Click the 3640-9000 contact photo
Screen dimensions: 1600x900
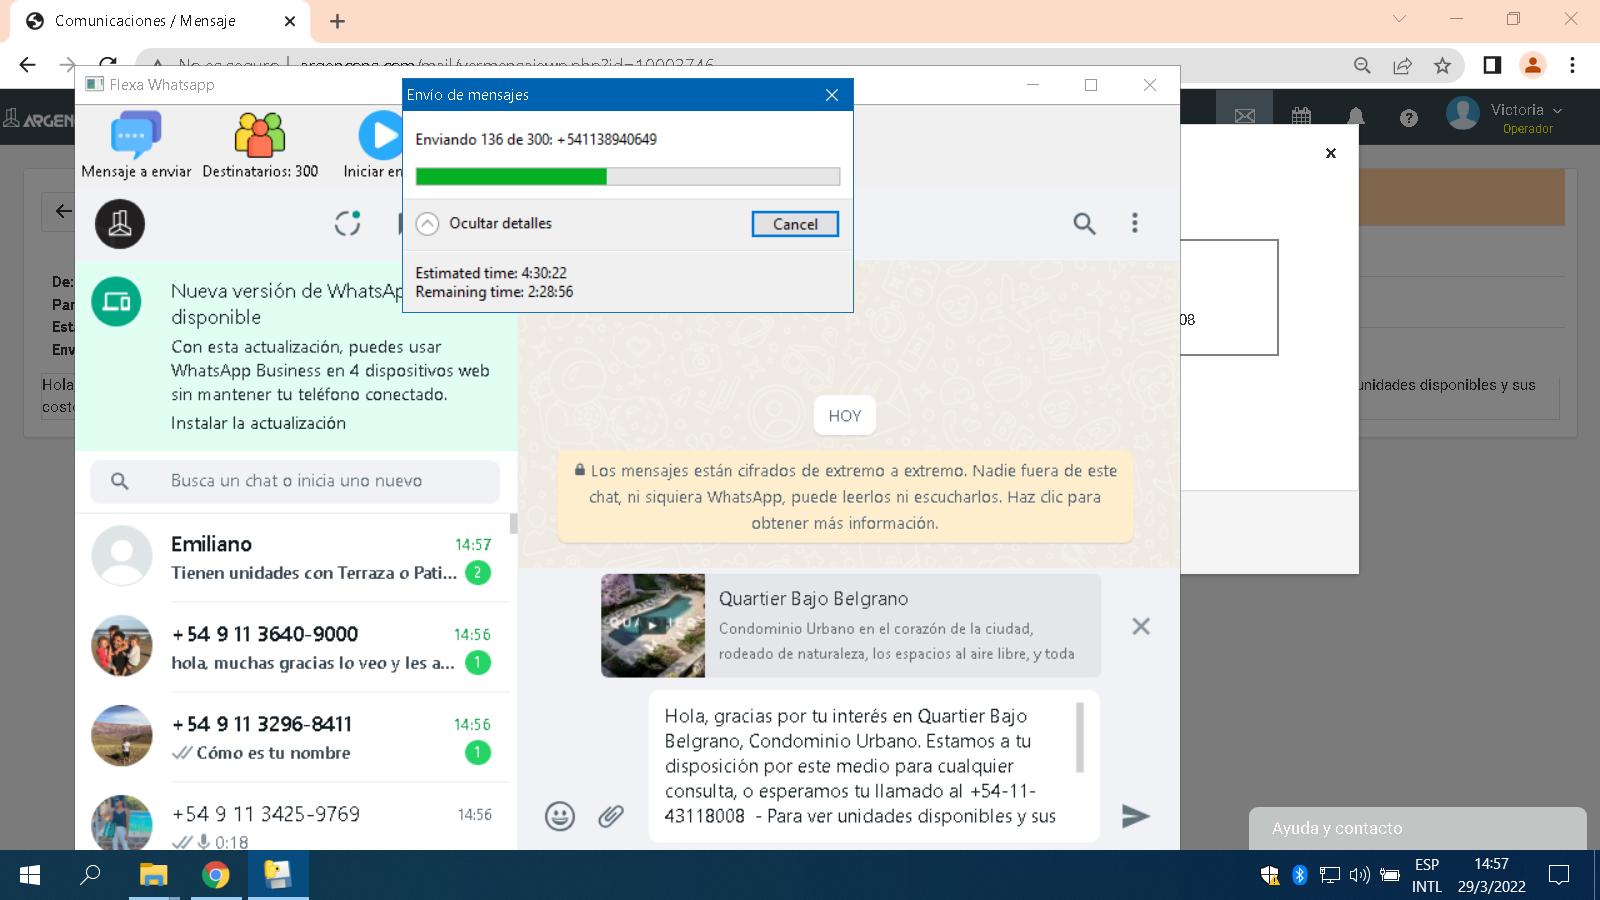coord(122,646)
